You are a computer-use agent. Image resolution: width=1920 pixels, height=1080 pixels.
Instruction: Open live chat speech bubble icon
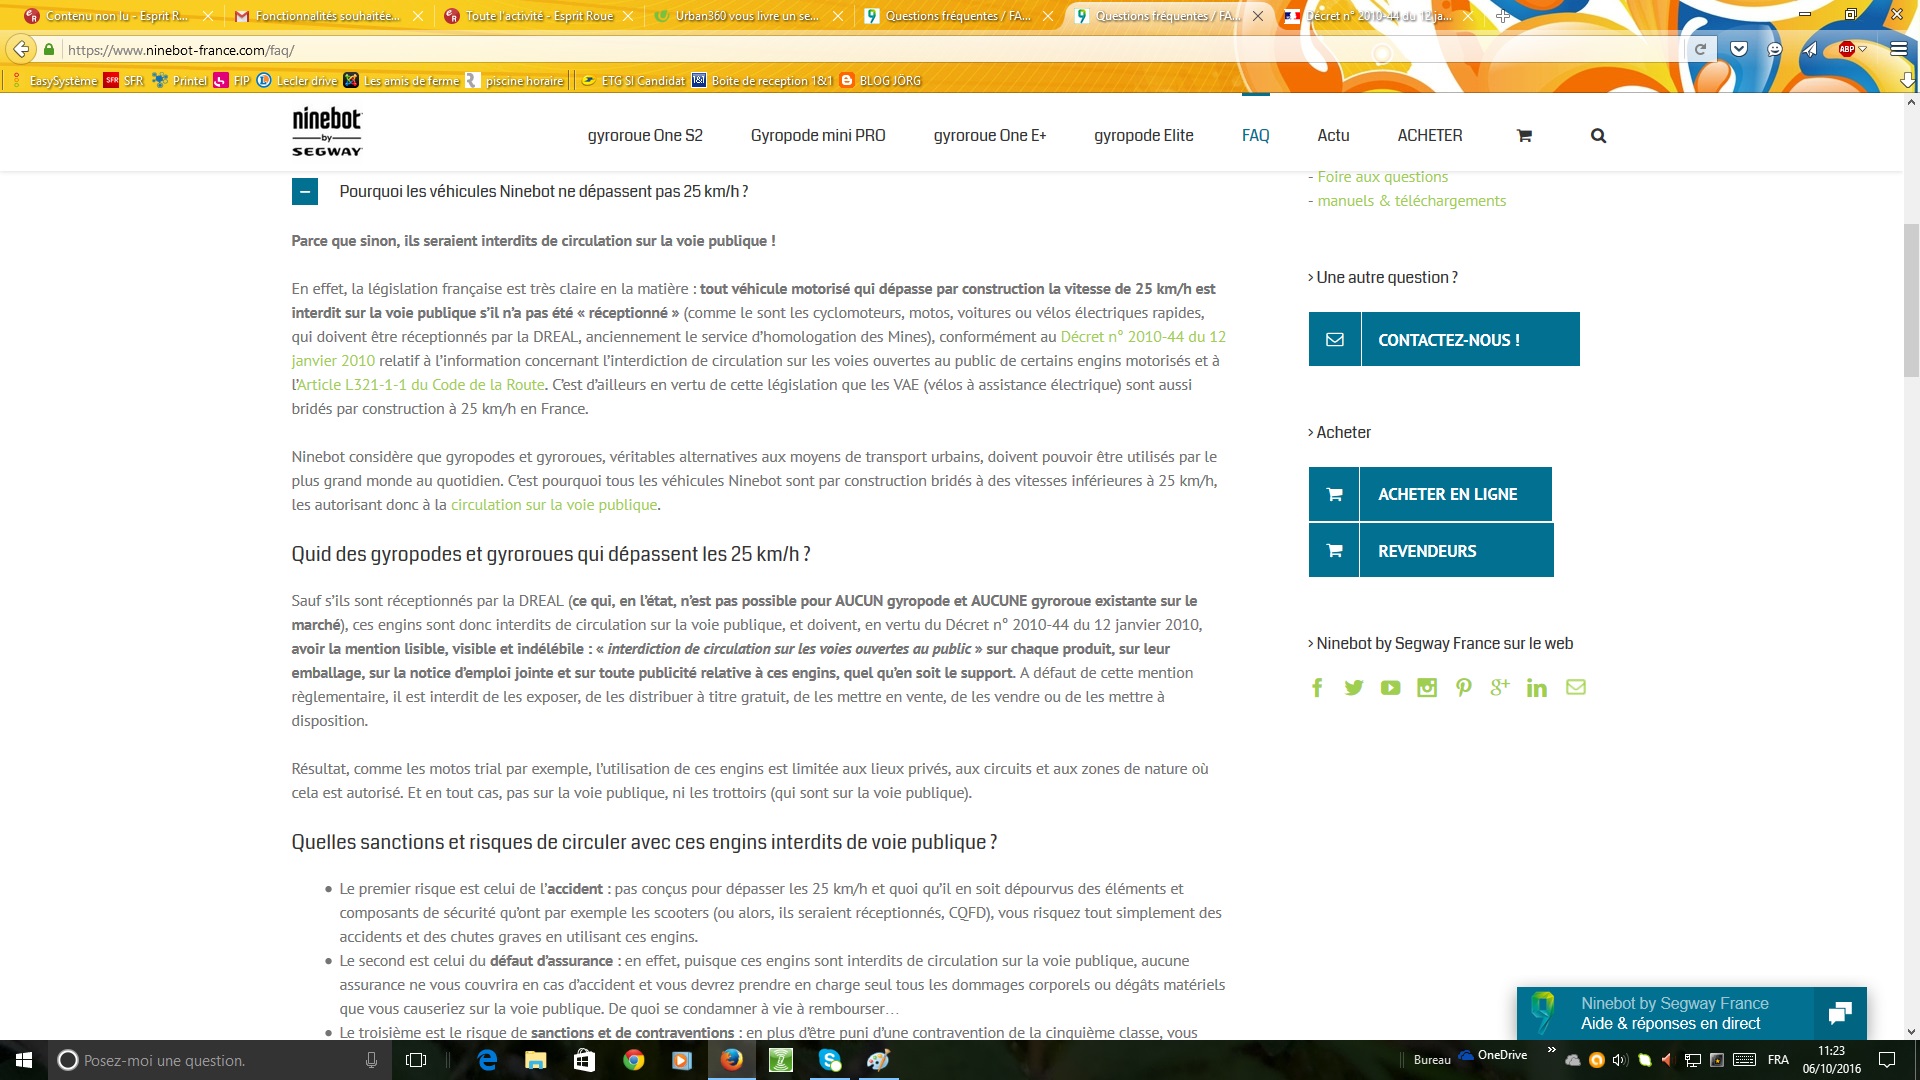(x=1840, y=1013)
